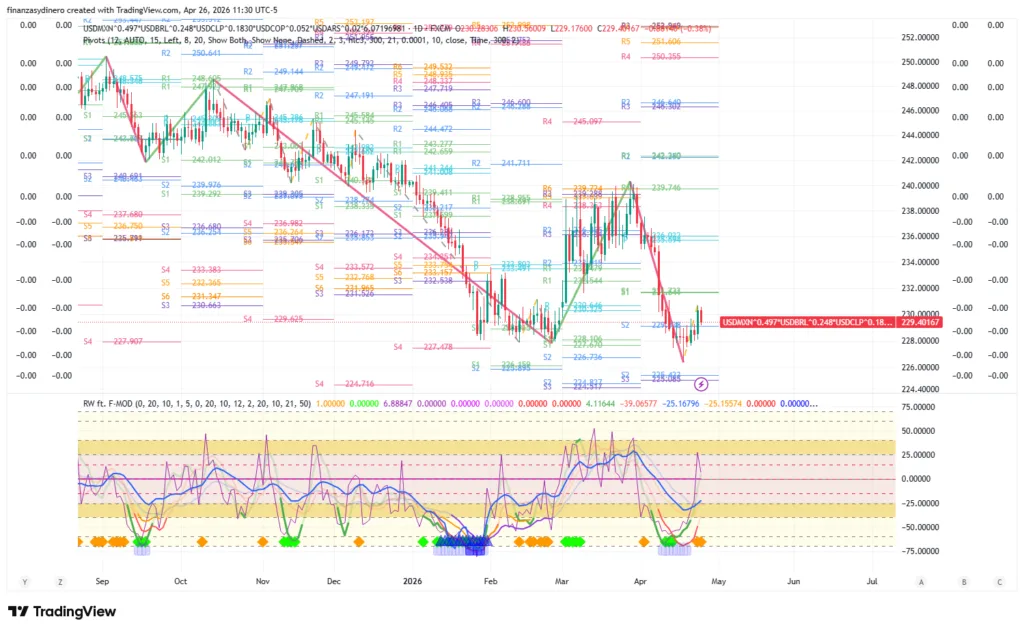Click the 2026 label on time axis

(412, 580)
